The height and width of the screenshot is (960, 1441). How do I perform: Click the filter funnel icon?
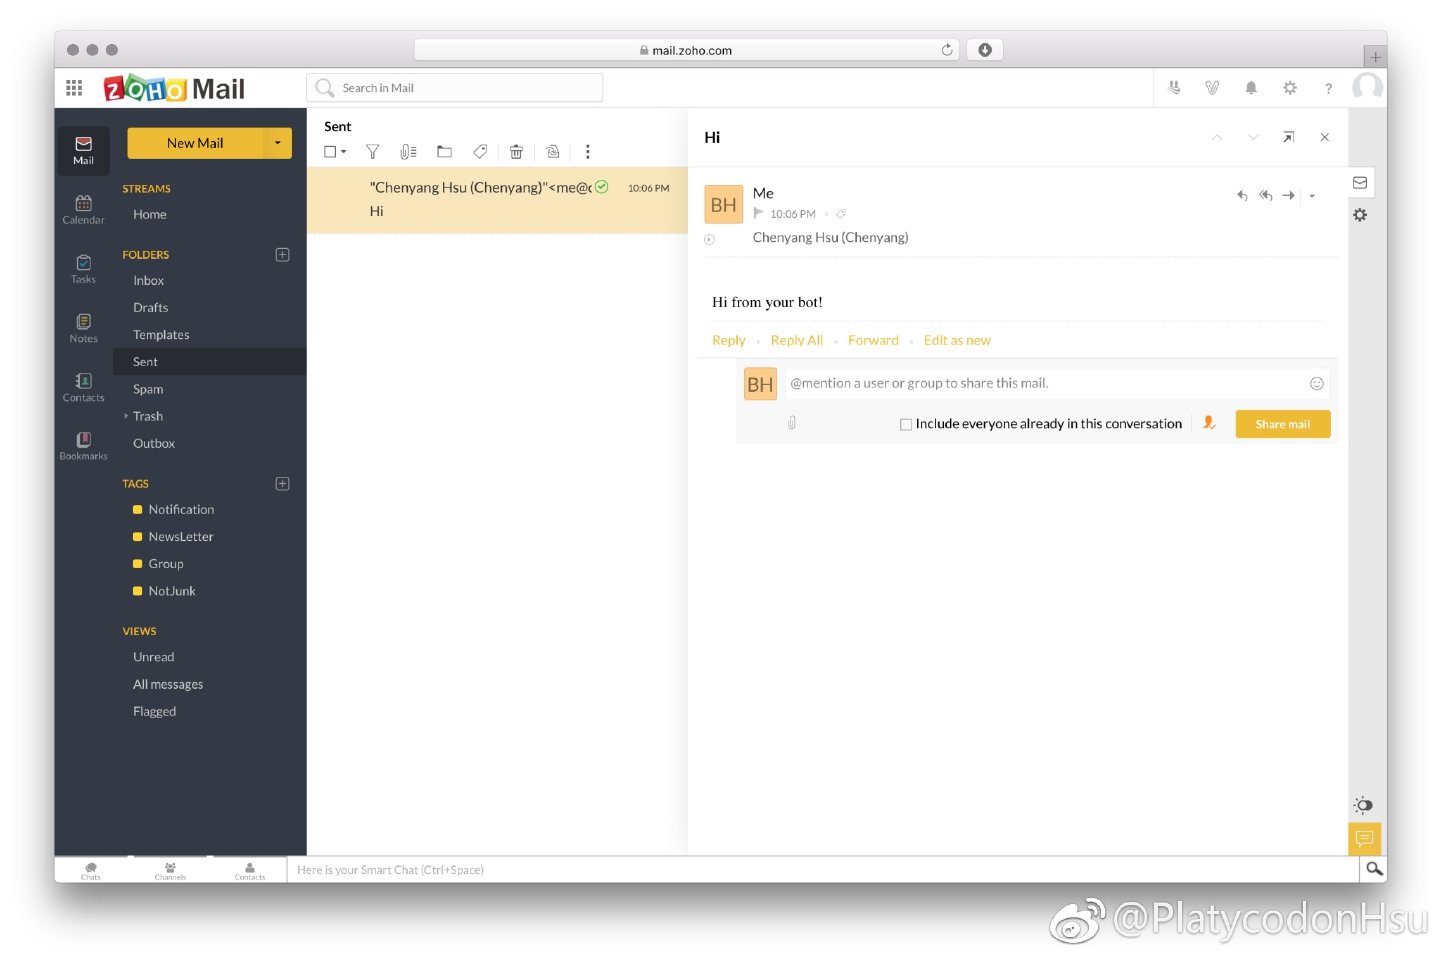(372, 152)
